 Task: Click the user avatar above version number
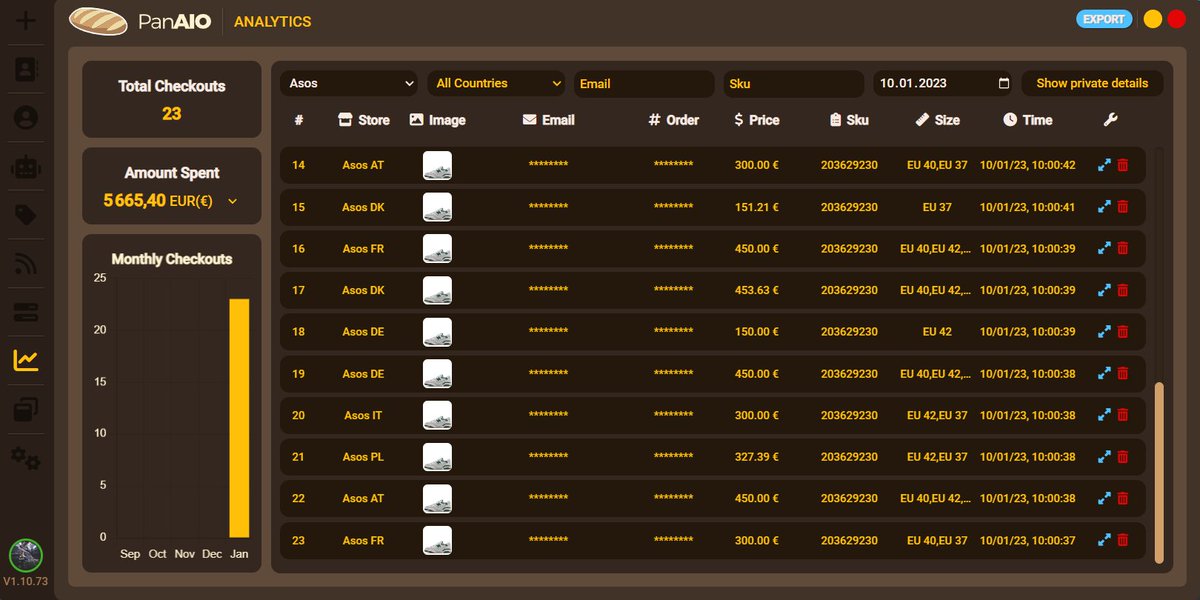[x=26, y=555]
